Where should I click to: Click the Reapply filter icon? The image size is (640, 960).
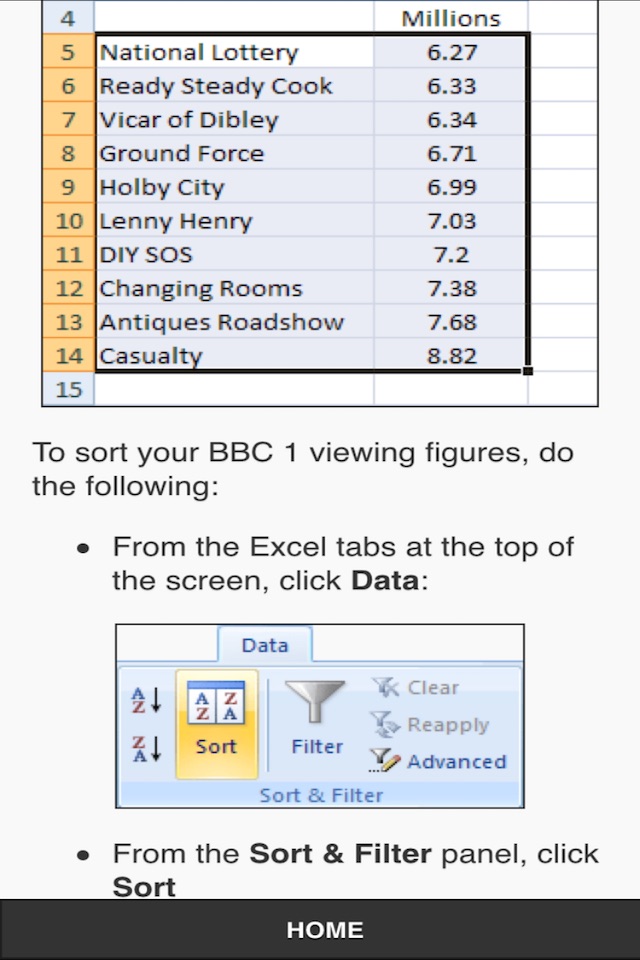(386, 724)
